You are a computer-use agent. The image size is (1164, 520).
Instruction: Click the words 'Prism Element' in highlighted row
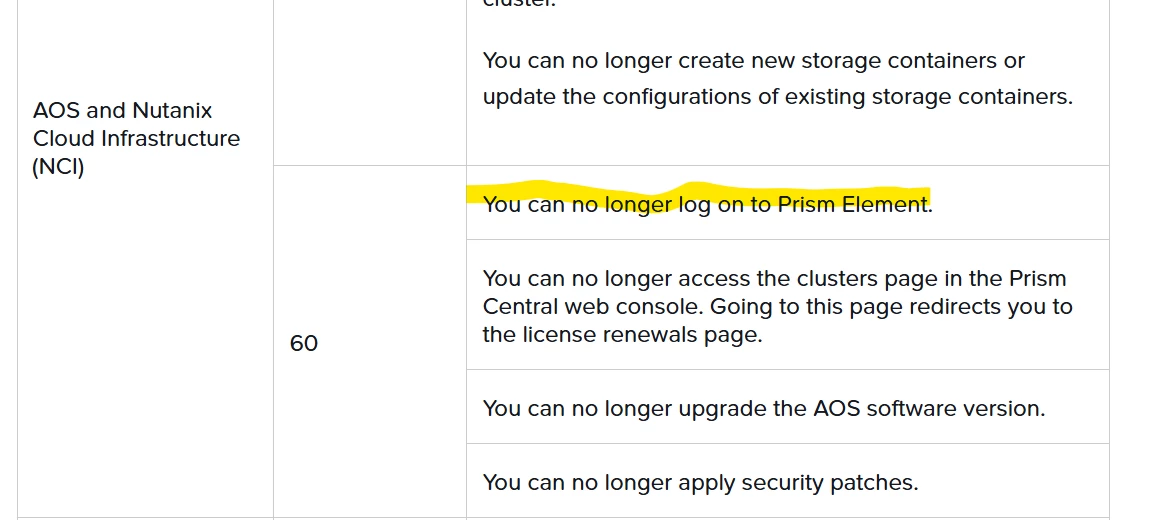tap(854, 204)
